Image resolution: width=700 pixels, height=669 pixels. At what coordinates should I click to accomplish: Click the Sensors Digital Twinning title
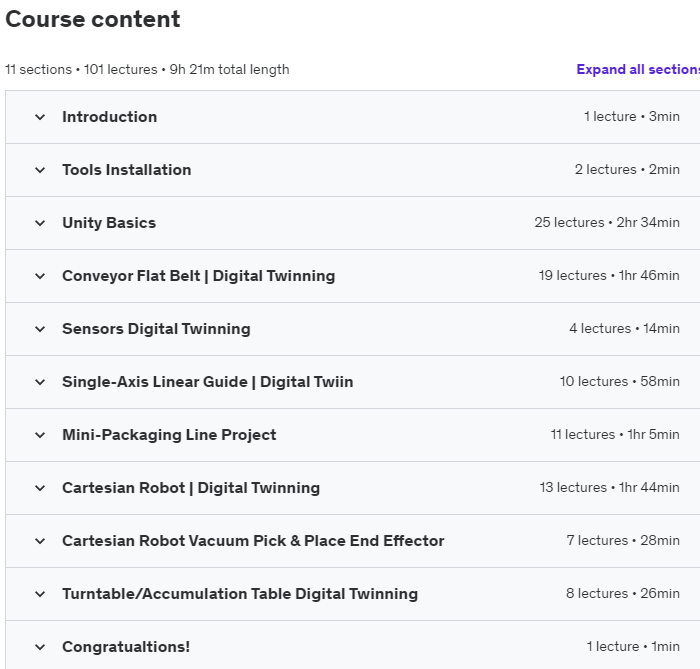pos(156,329)
